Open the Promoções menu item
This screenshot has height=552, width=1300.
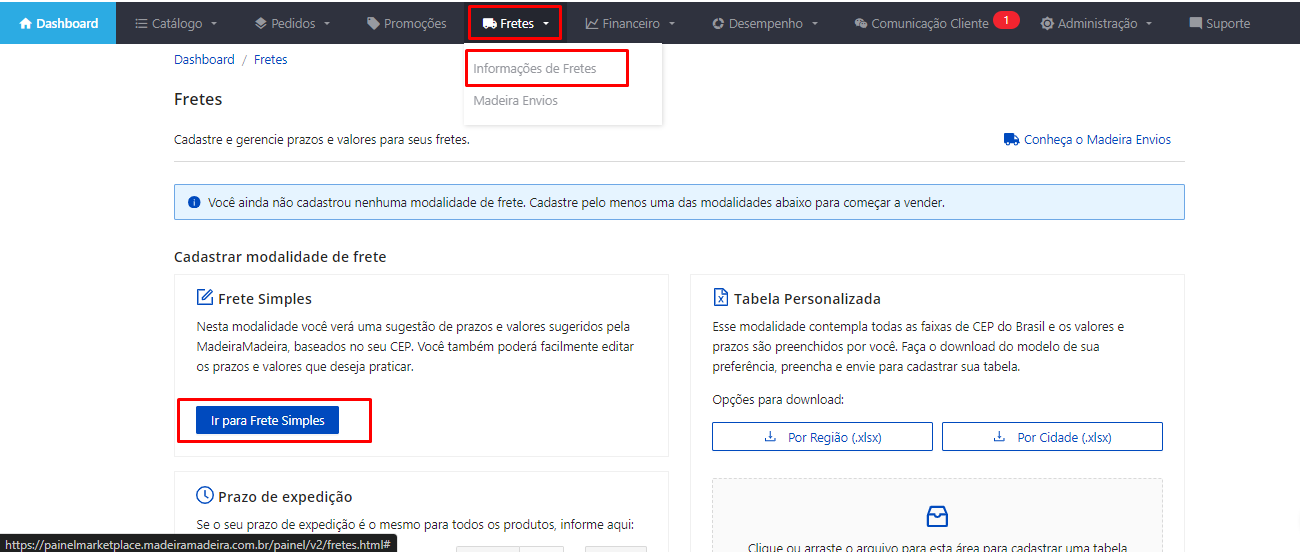tap(406, 23)
